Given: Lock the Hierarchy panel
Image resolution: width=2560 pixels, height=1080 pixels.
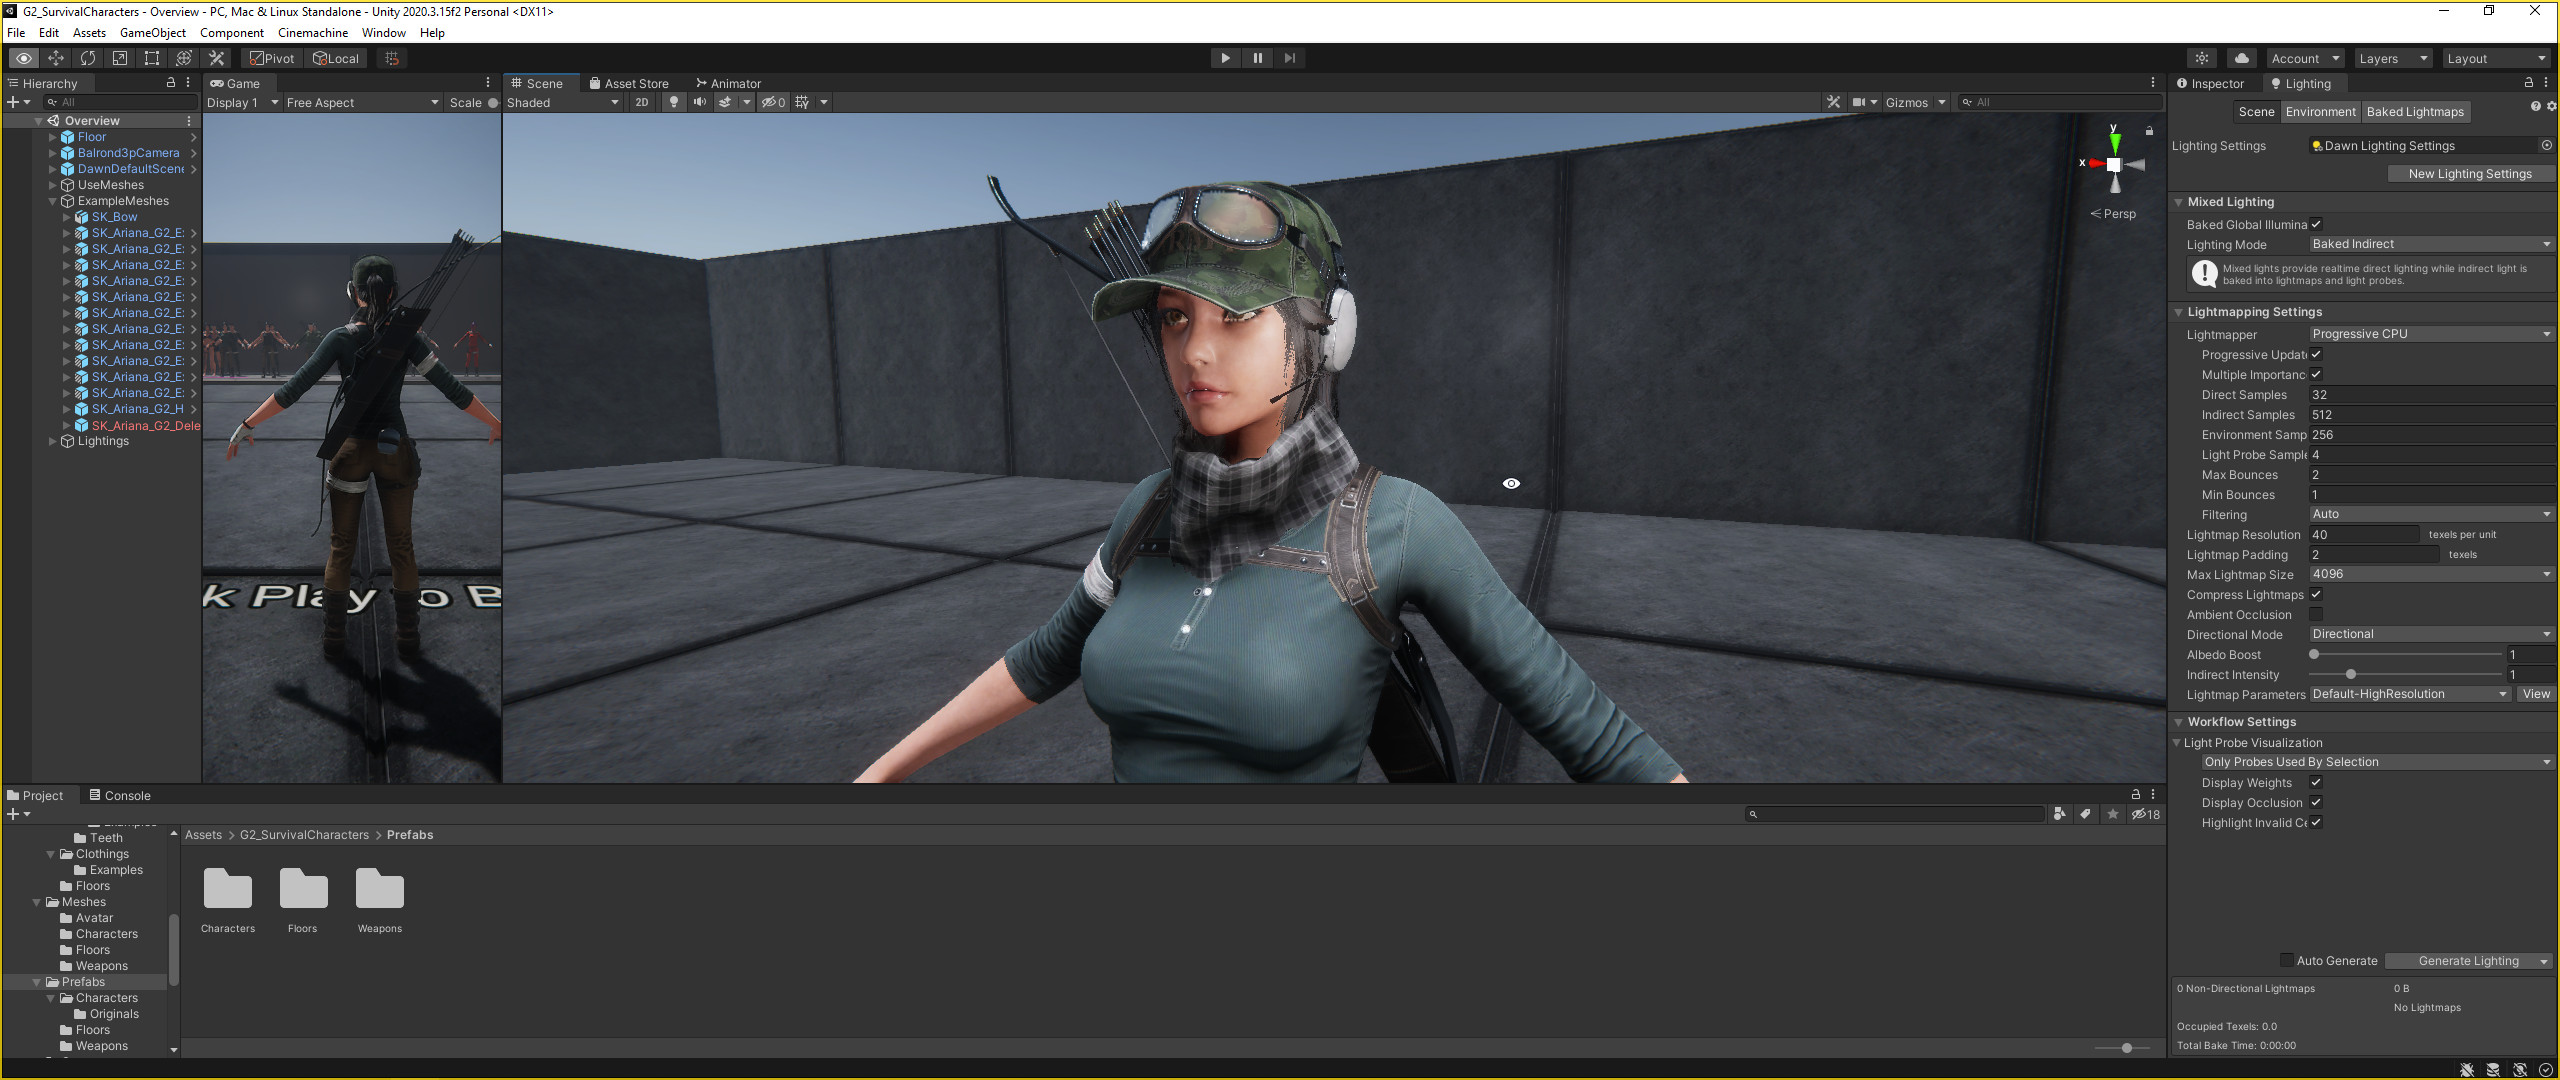Looking at the screenshot, I should coord(171,83).
